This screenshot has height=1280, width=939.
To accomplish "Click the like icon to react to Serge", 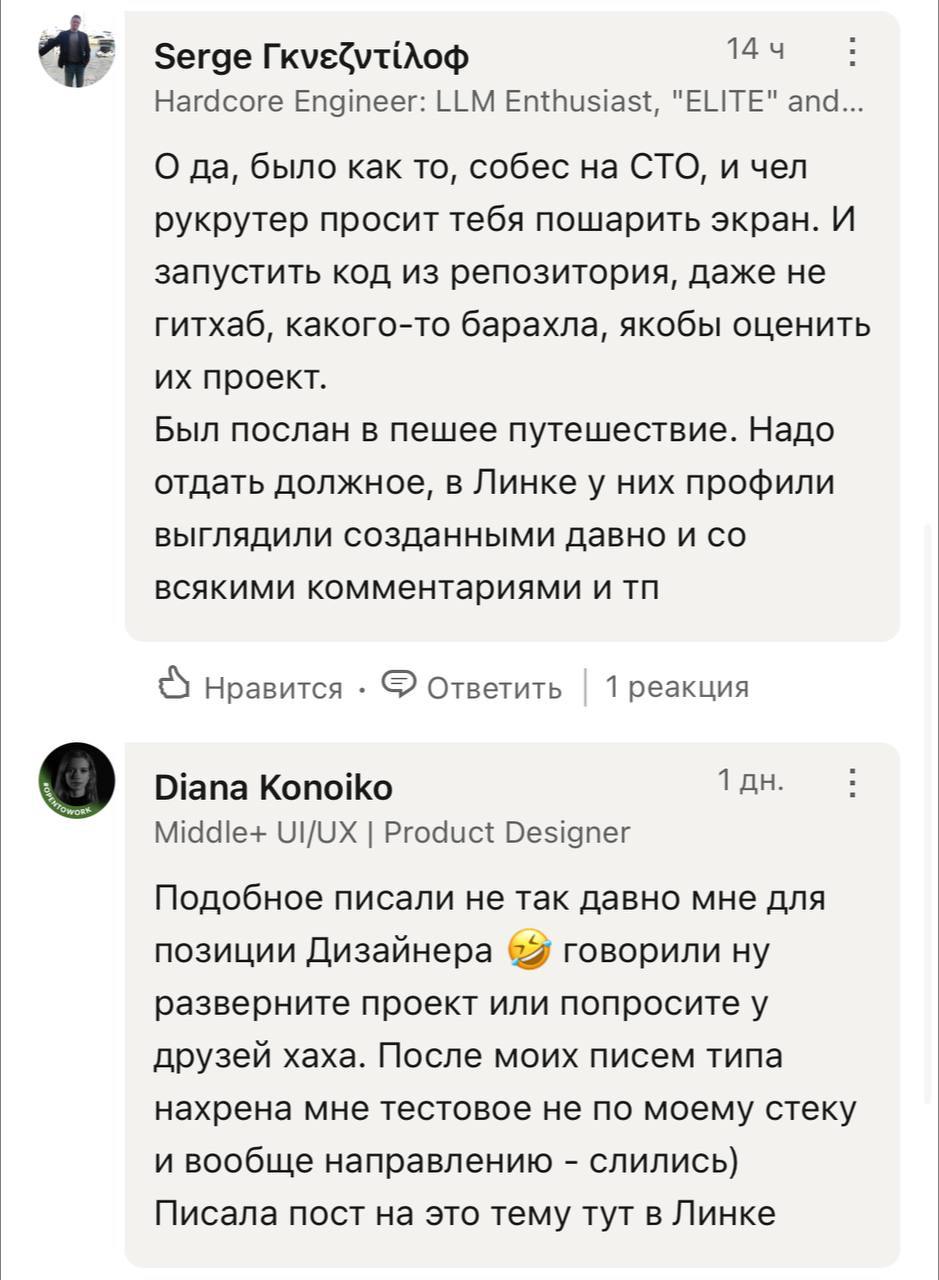I will coord(176,686).
